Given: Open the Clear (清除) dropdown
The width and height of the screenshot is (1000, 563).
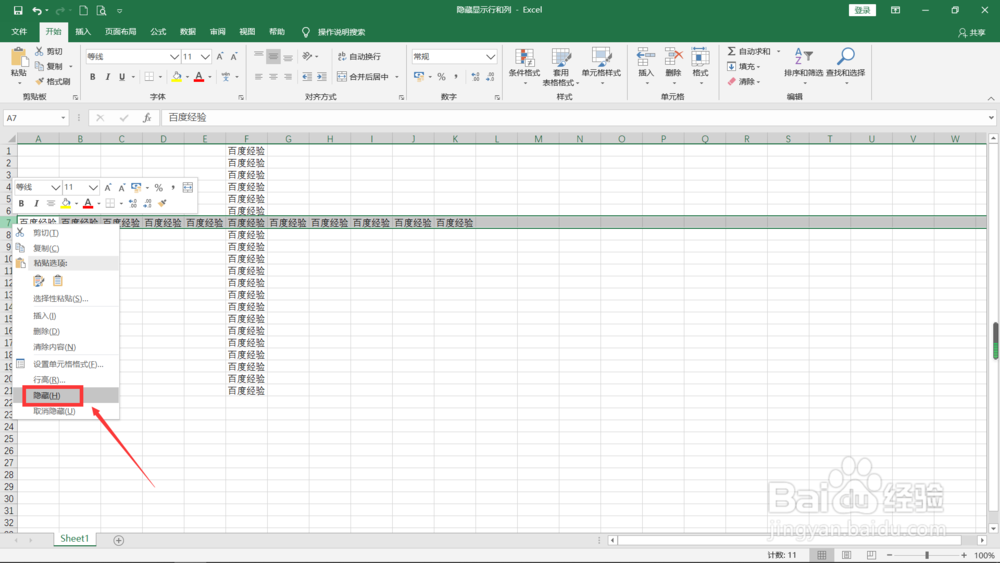Looking at the screenshot, I should [x=744, y=82].
